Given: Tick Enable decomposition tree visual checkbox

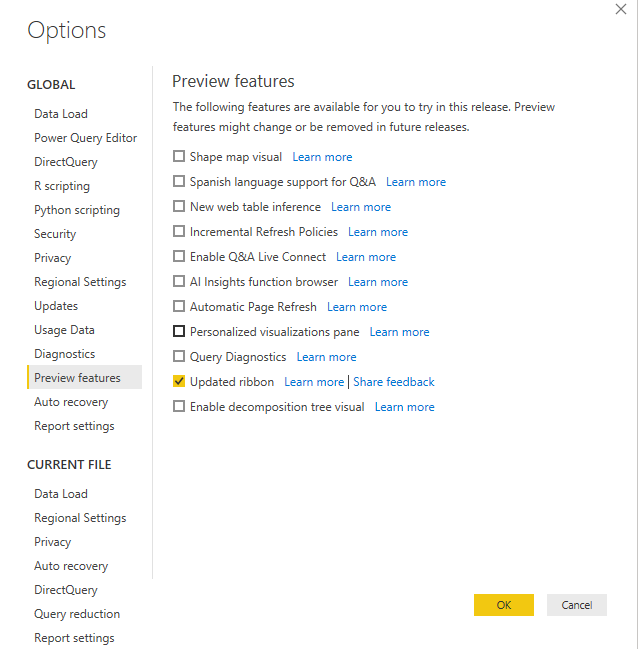Looking at the screenshot, I should click(179, 406).
